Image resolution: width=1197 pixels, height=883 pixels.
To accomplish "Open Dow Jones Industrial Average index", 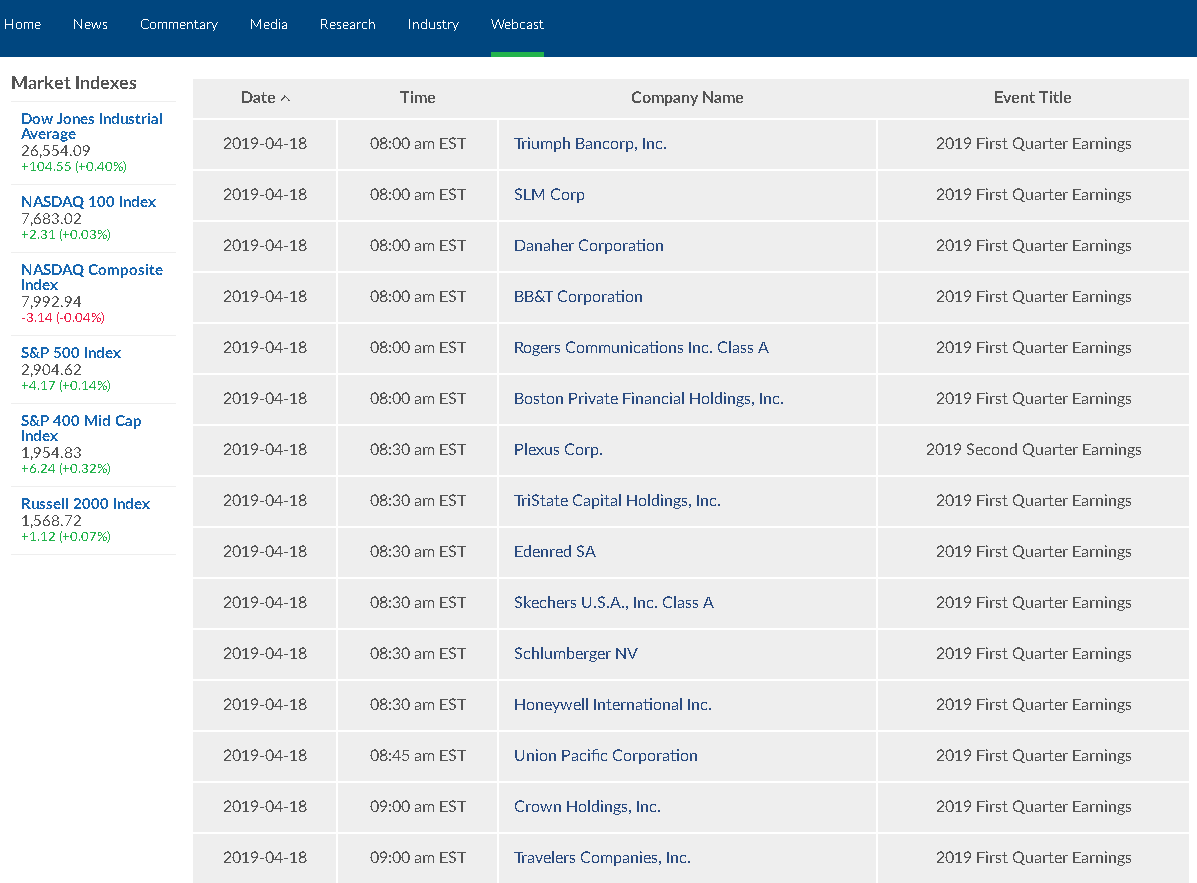I will (x=92, y=126).
